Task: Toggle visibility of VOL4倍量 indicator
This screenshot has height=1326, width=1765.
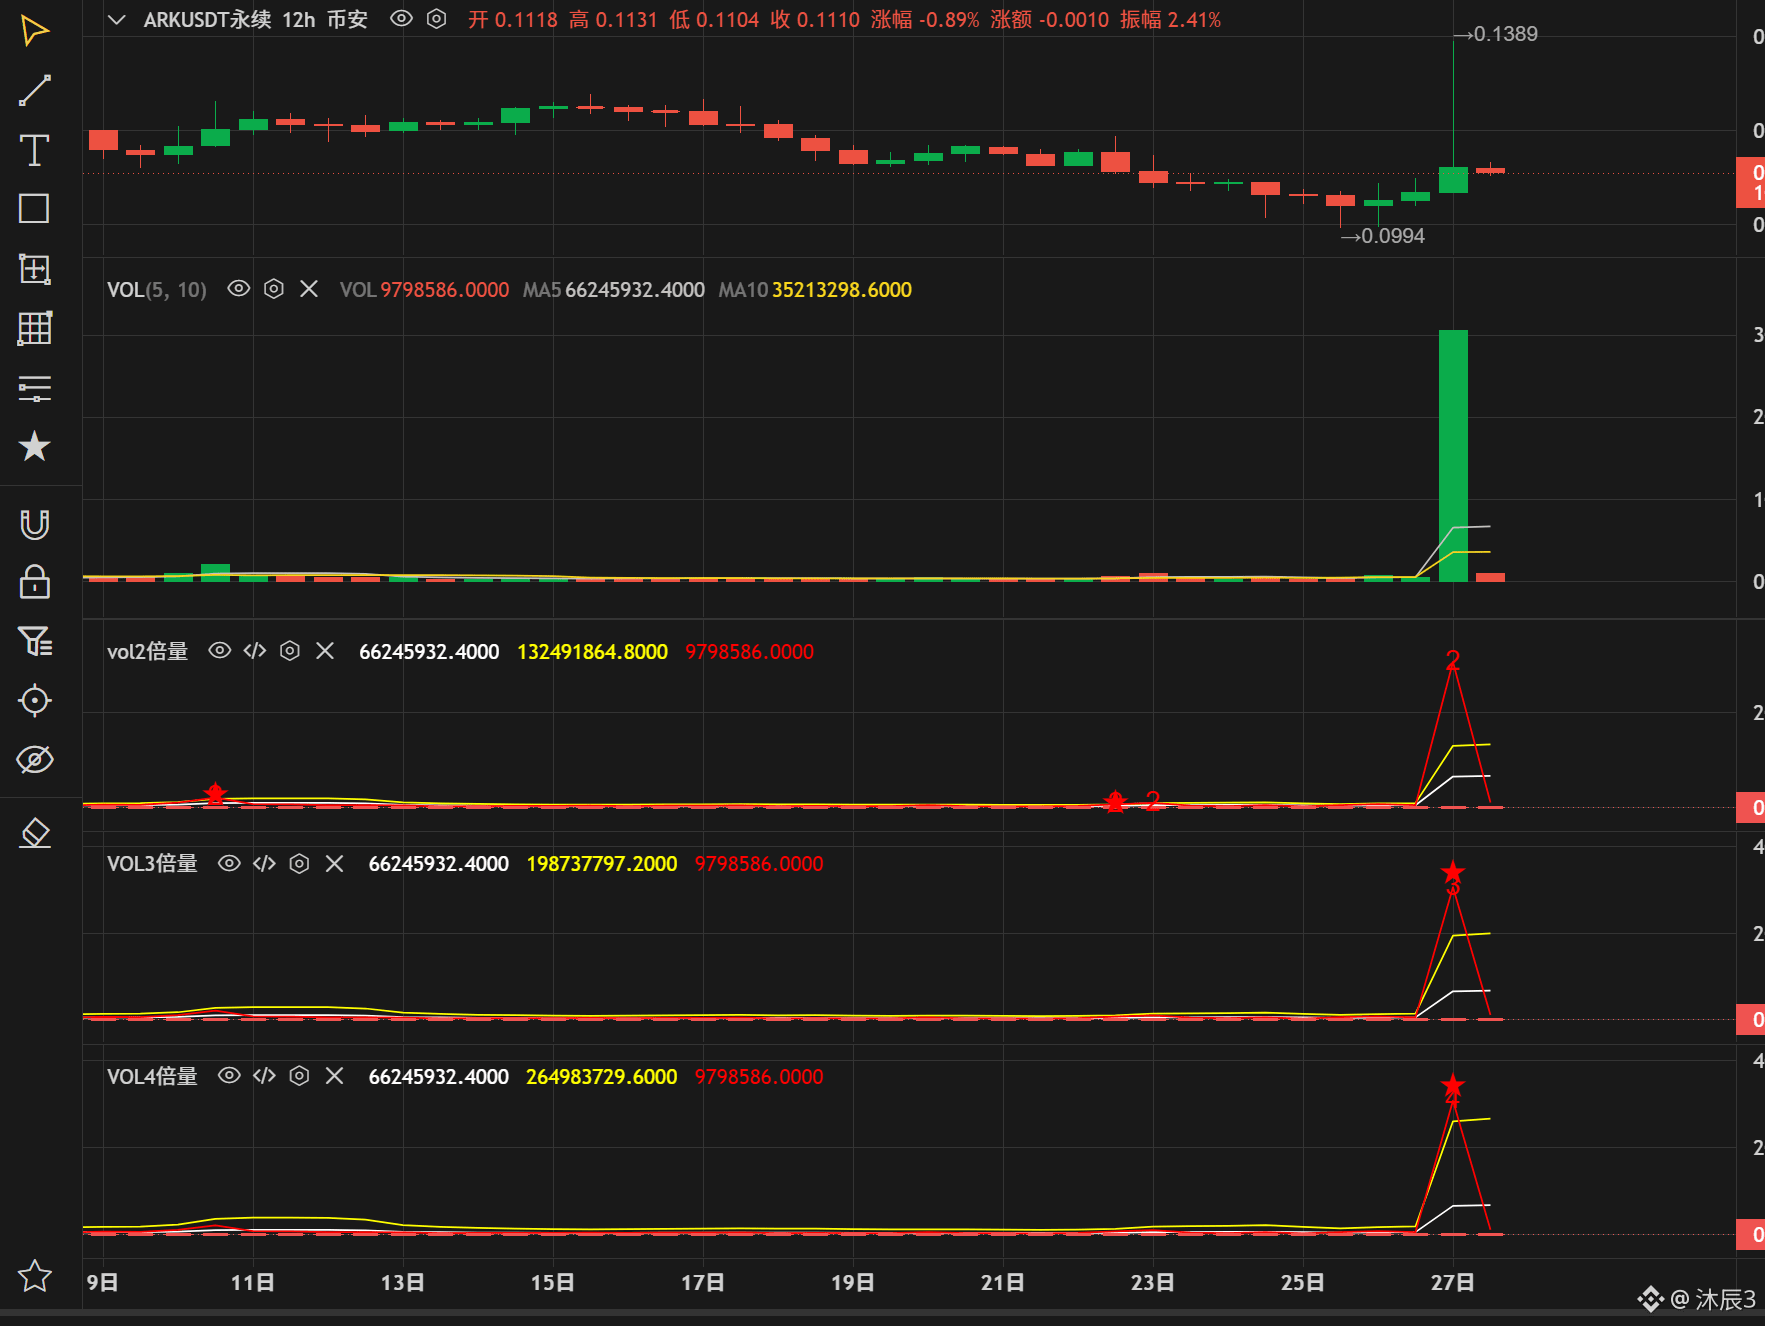Action: (229, 1076)
